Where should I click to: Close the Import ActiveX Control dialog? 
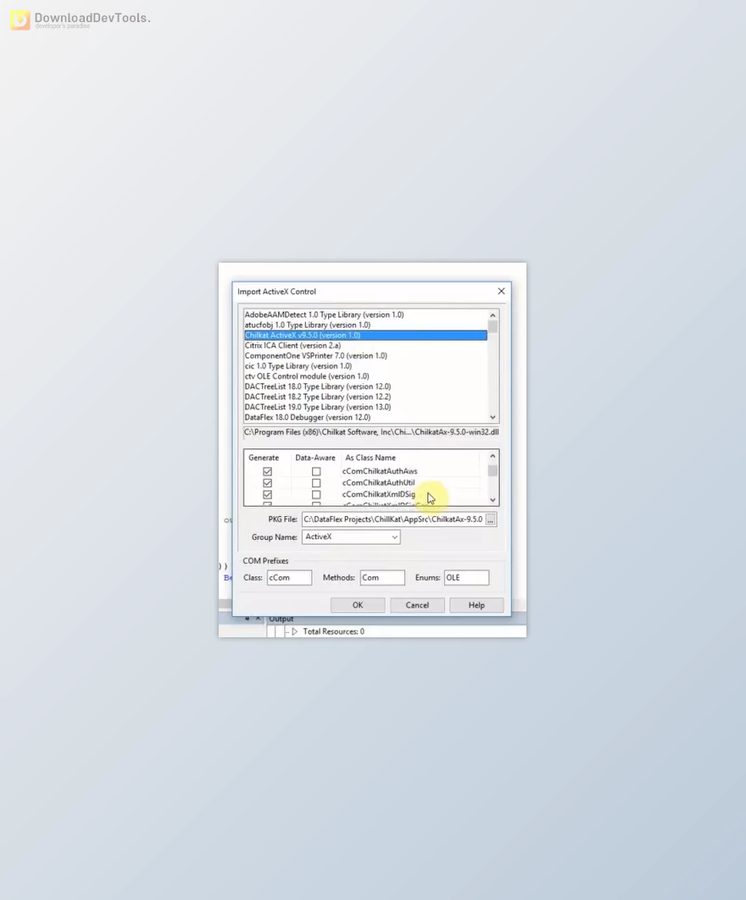pyautogui.click(x=501, y=292)
